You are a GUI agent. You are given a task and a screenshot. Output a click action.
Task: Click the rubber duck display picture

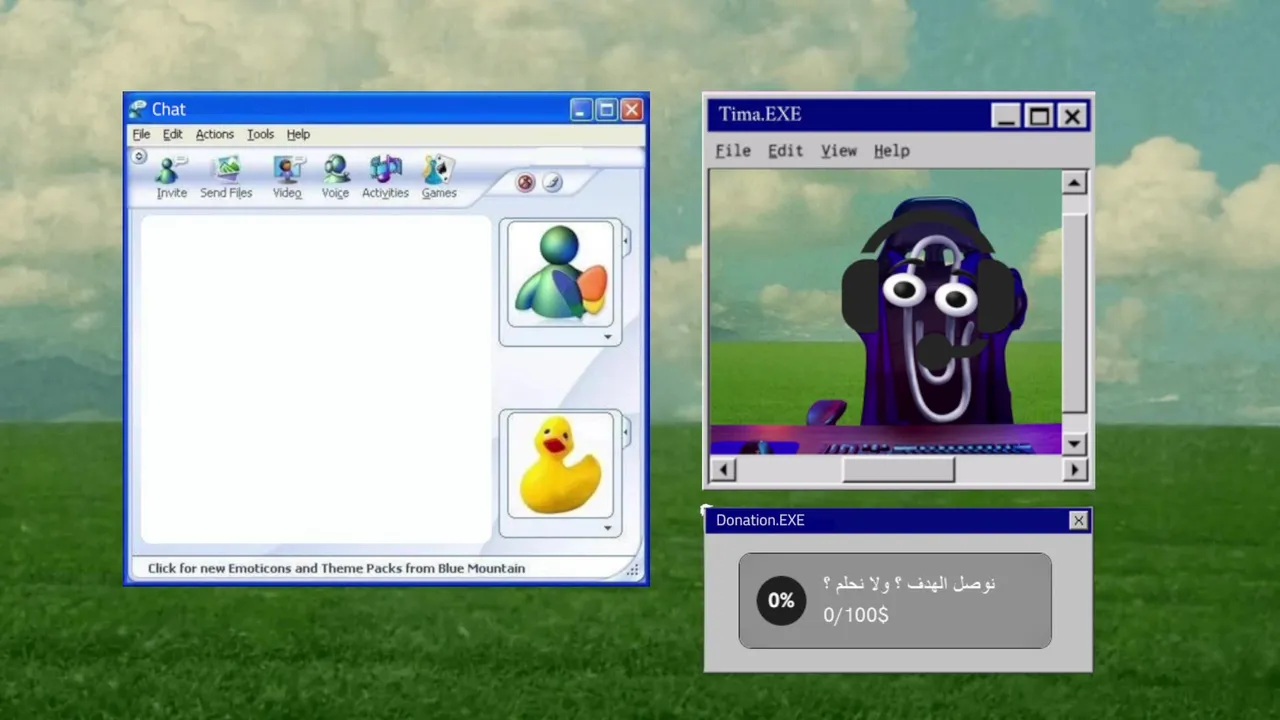560,465
